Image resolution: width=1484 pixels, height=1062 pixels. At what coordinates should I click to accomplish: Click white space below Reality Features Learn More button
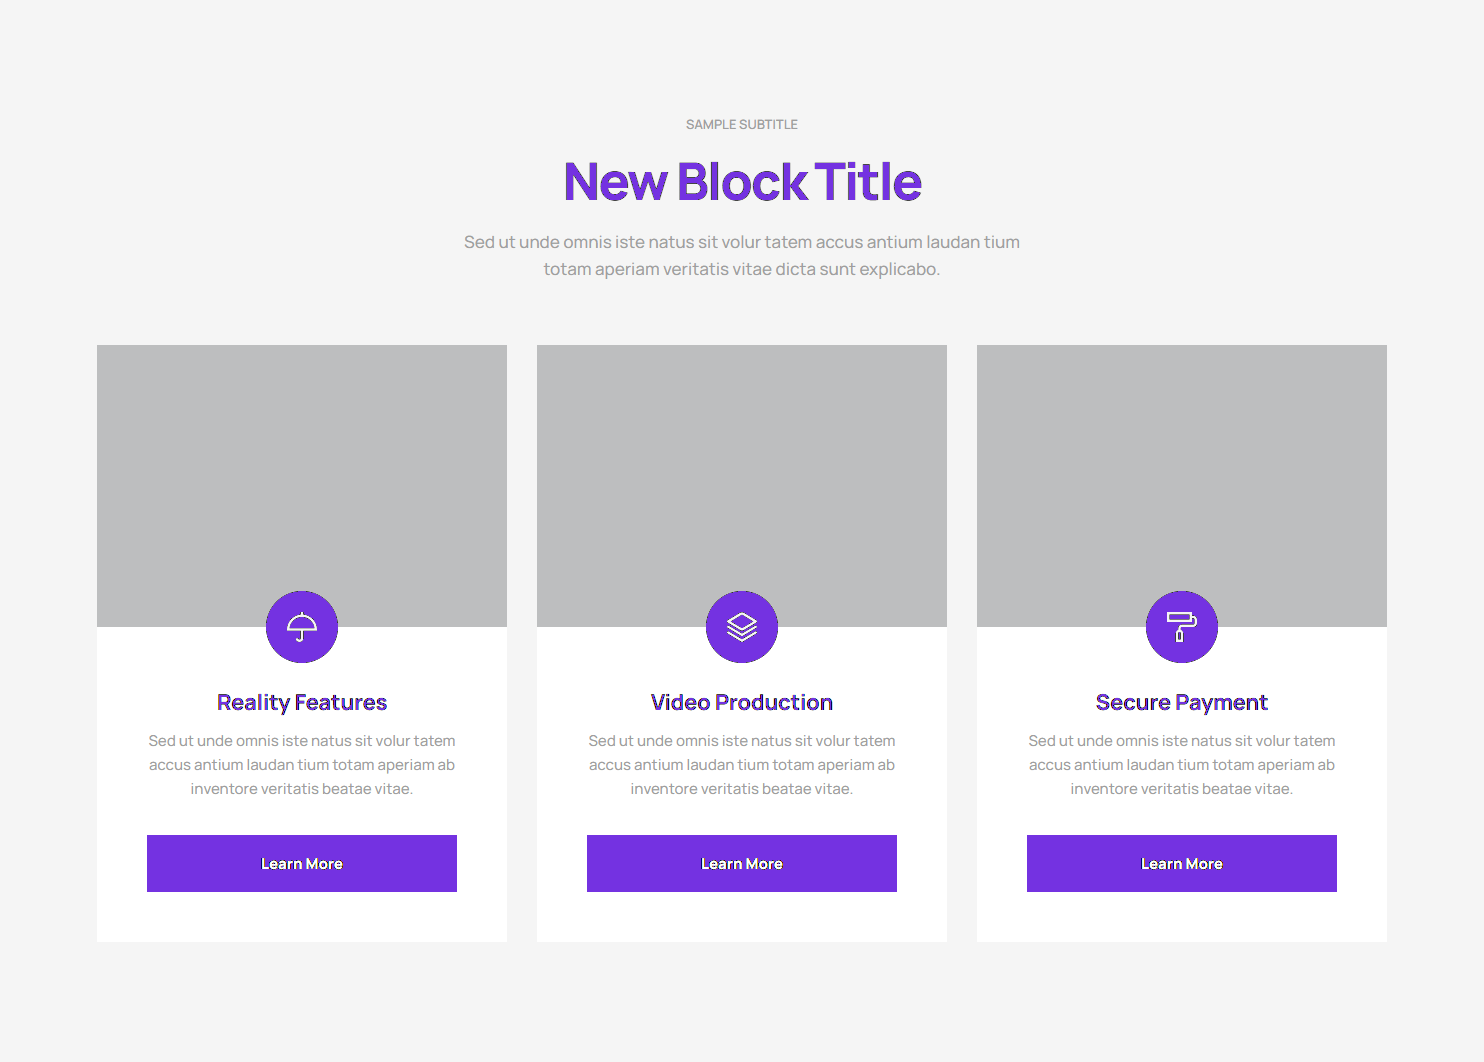pos(302,917)
